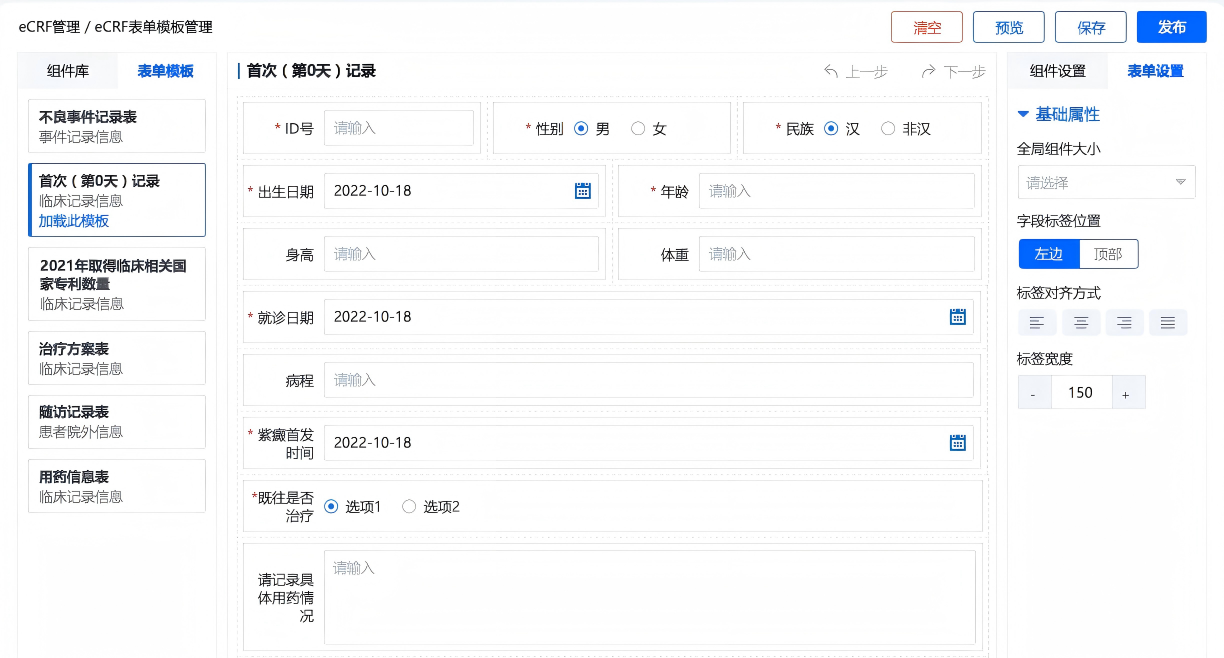Select 选项2 for 既往是否治疗
The image size is (1224, 658).
[x=409, y=507]
